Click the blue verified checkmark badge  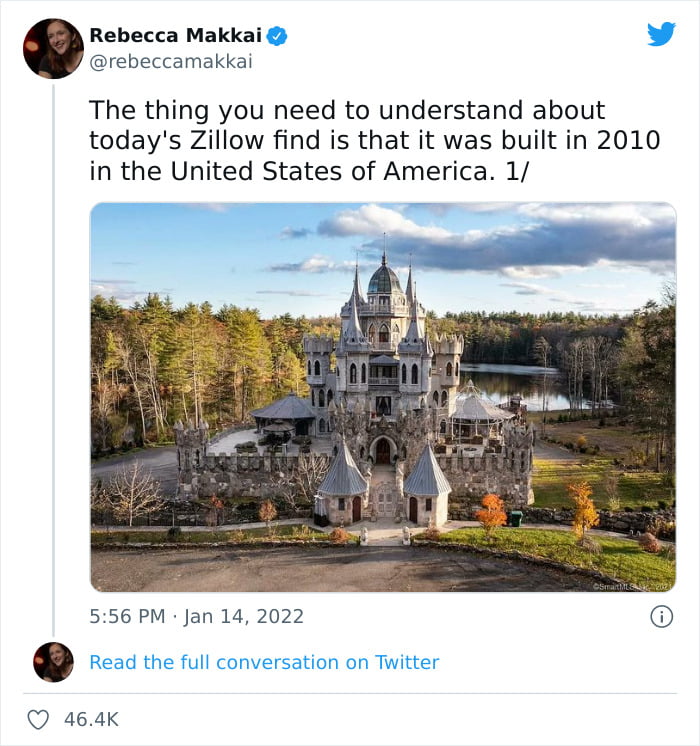coord(276,36)
